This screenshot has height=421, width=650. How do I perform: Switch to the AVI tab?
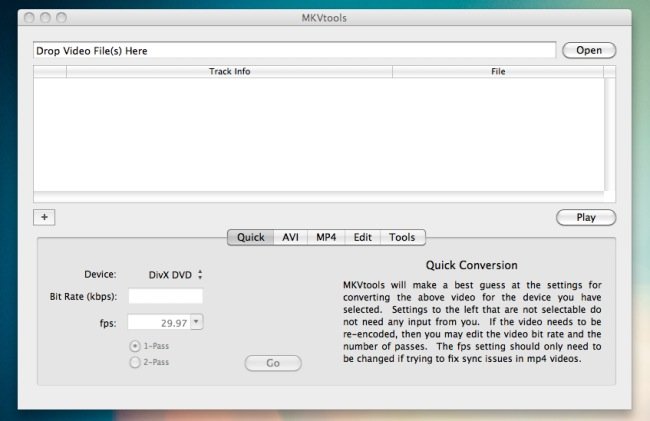[290, 237]
